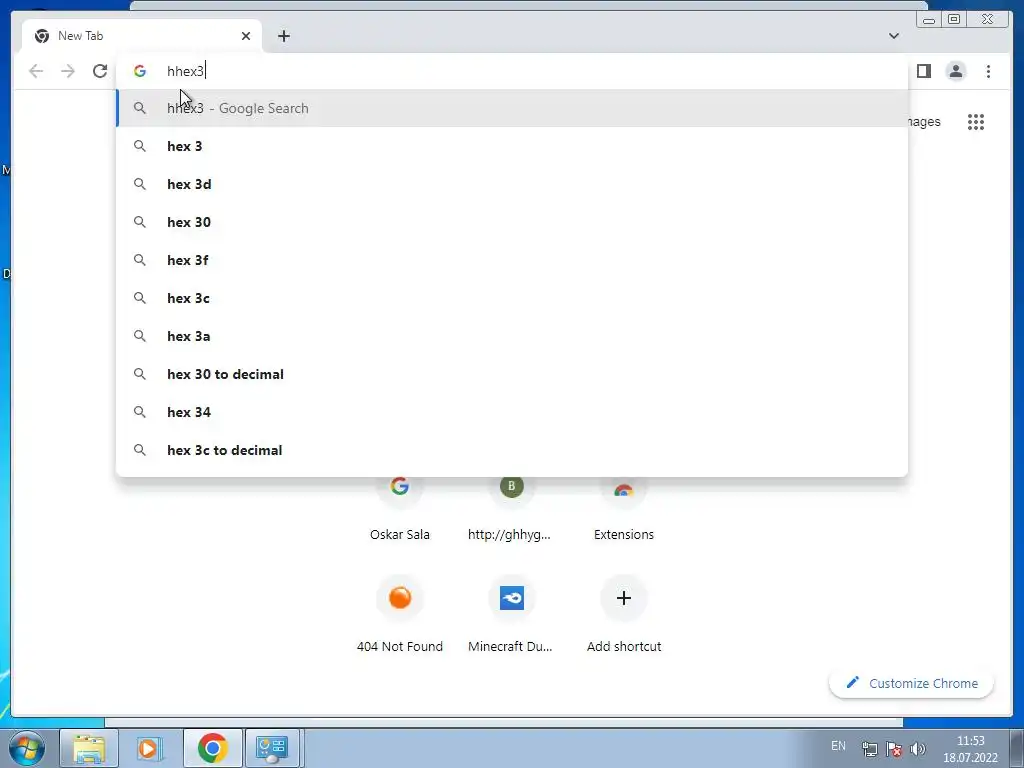Open the network tray icon

tap(869, 749)
